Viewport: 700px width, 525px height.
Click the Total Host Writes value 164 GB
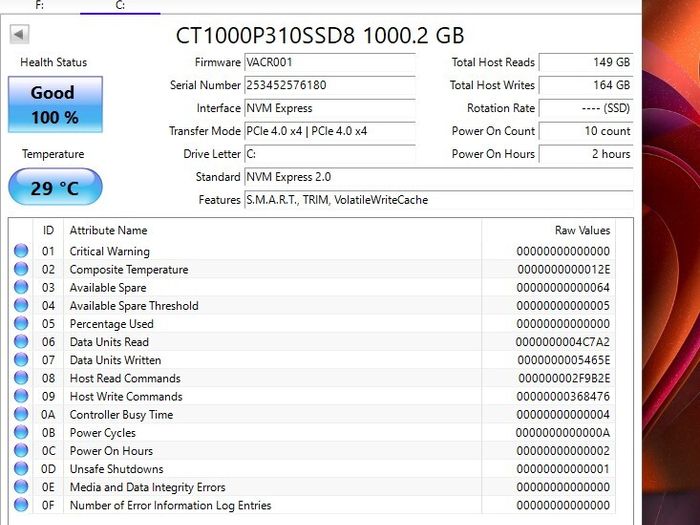click(x=586, y=85)
